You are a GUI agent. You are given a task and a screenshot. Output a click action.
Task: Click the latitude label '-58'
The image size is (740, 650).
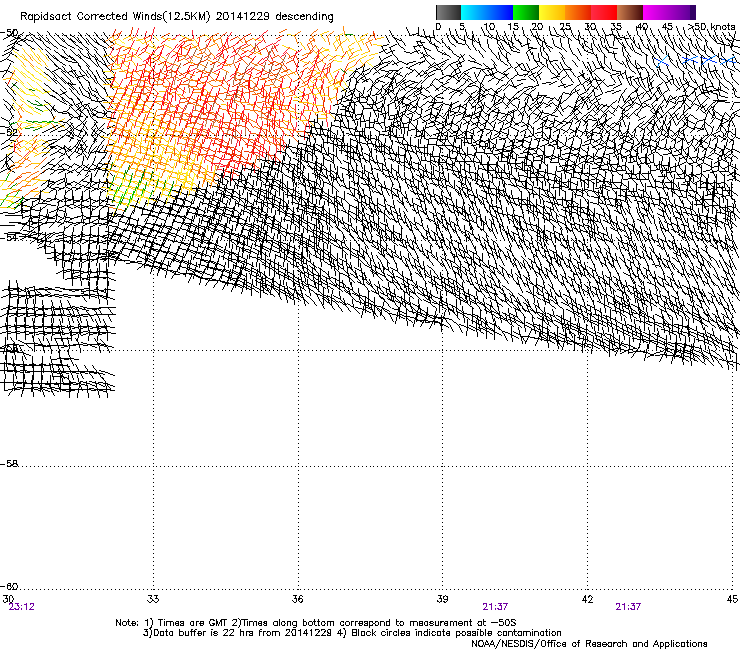tap(9, 464)
